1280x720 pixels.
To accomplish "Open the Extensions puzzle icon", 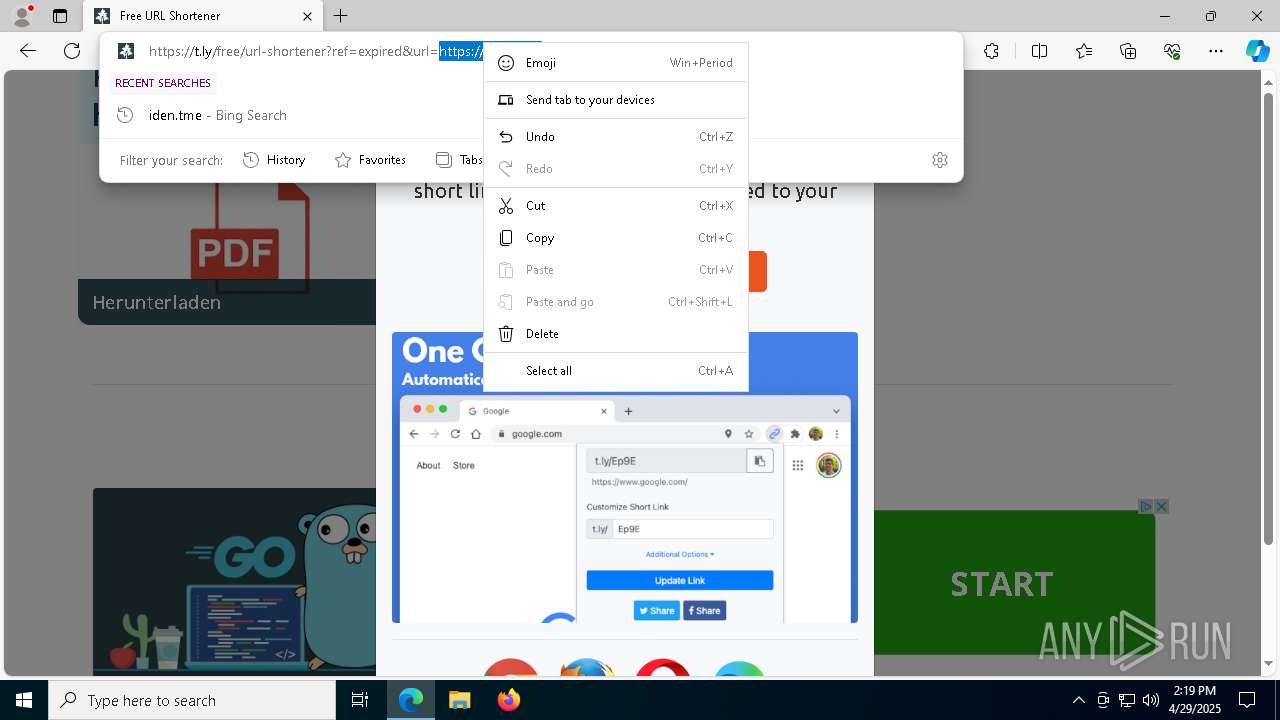I will (x=991, y=51).
